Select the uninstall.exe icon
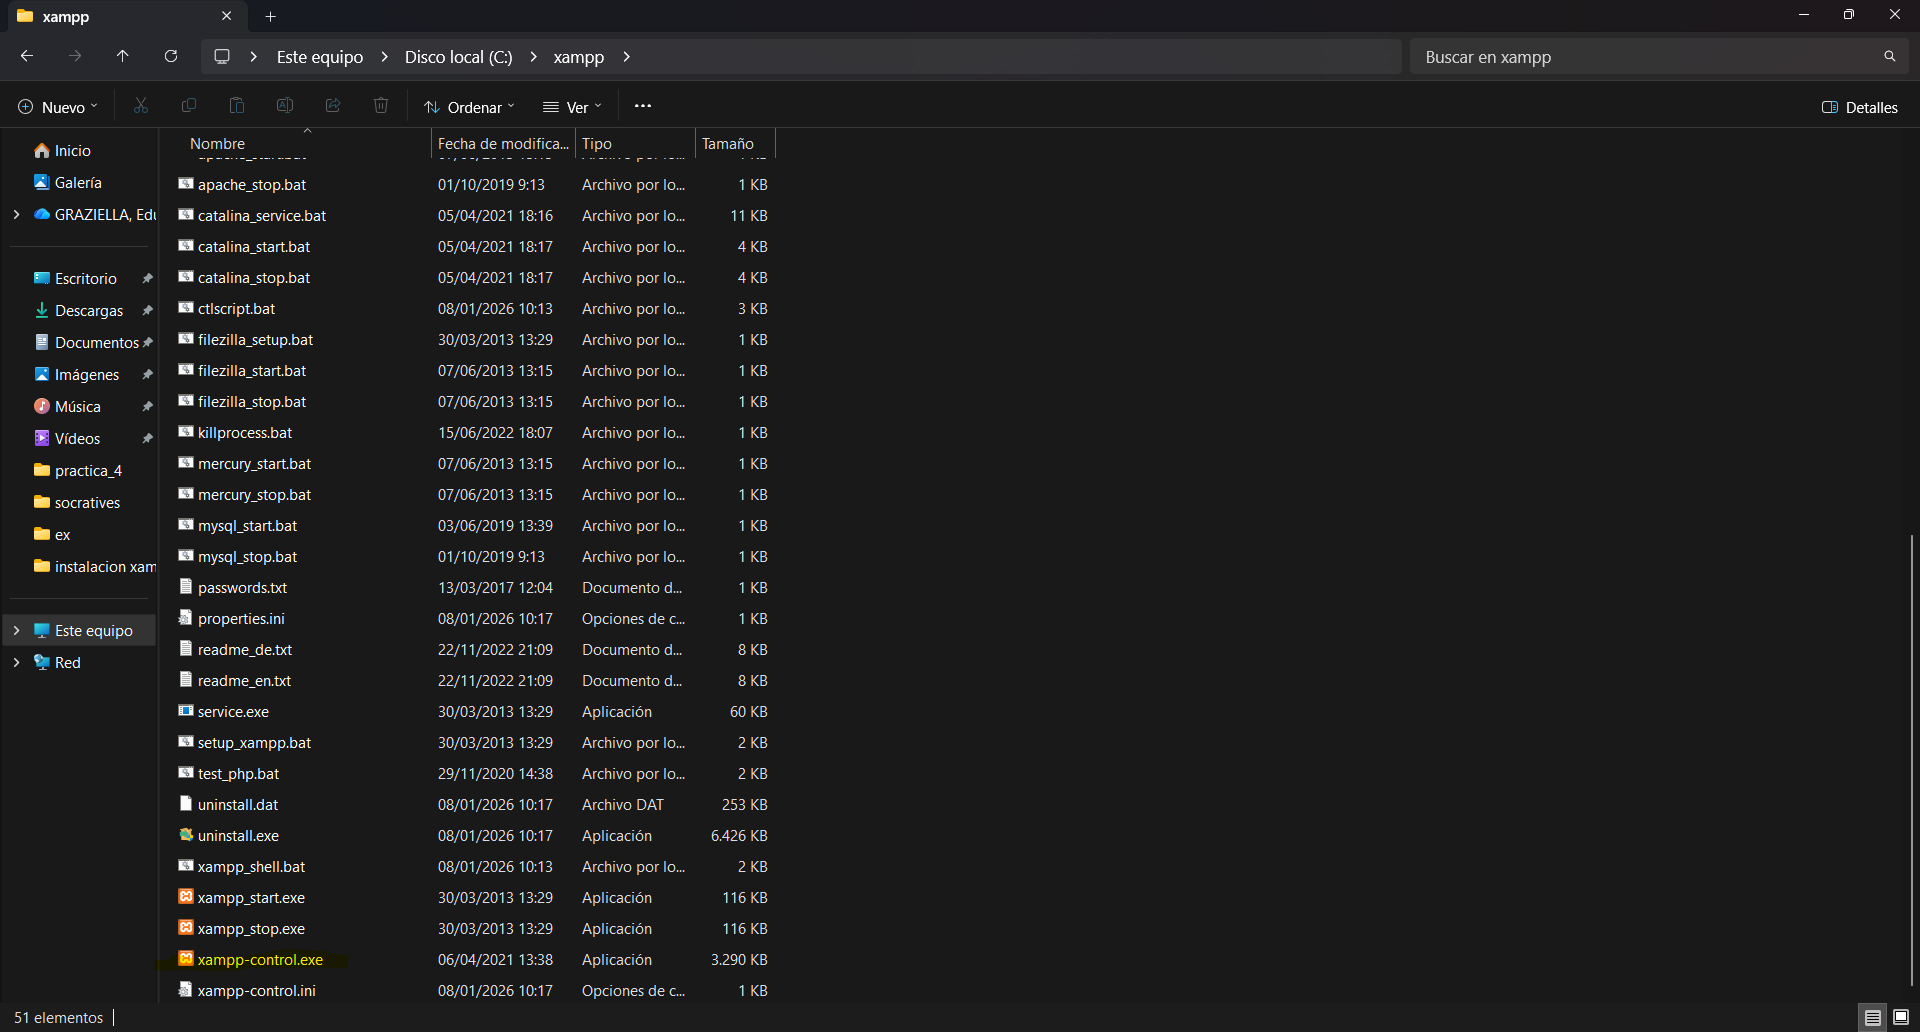This screenshot has width=1920, height=1032. [186, 835]
